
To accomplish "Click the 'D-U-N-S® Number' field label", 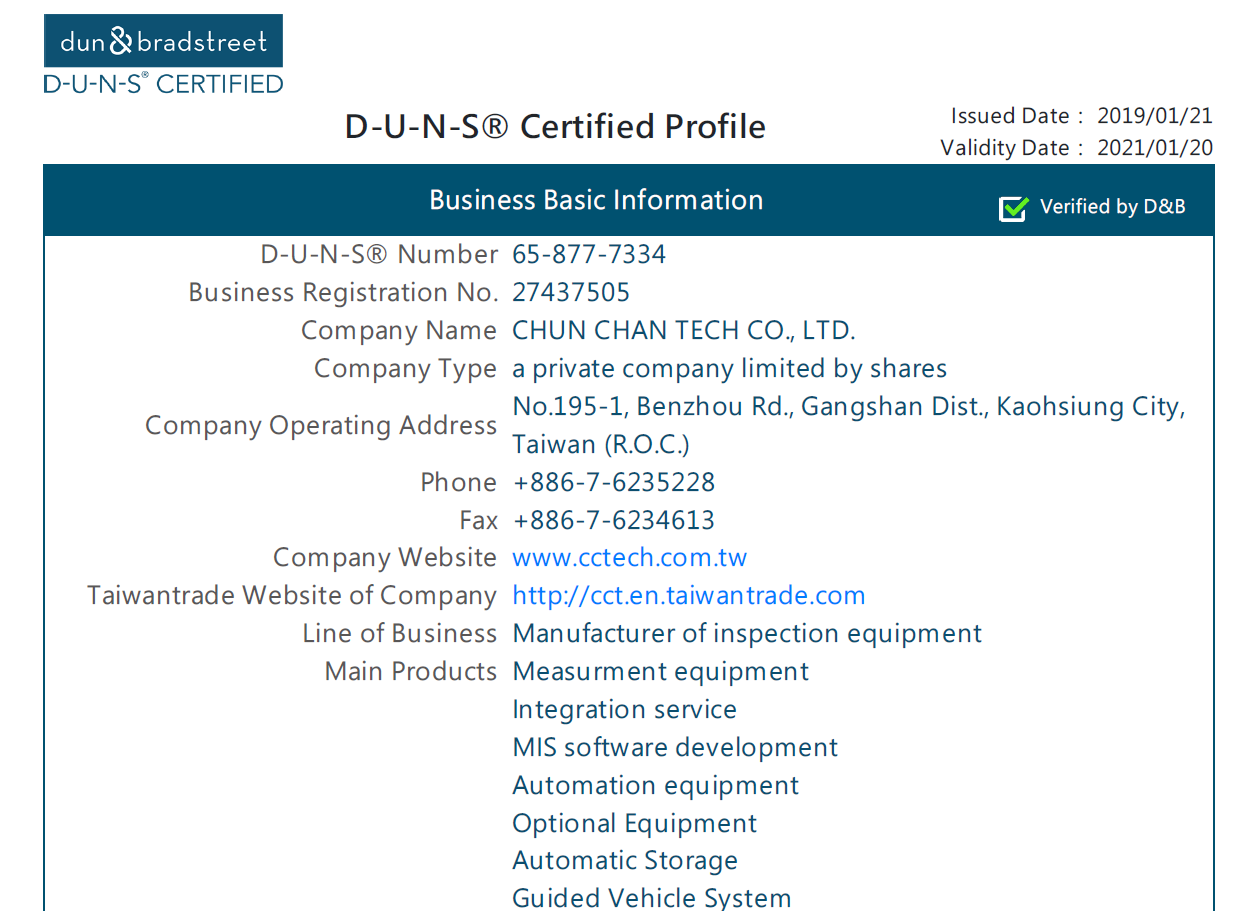I will pyautogui.click(x=379, y=254).
